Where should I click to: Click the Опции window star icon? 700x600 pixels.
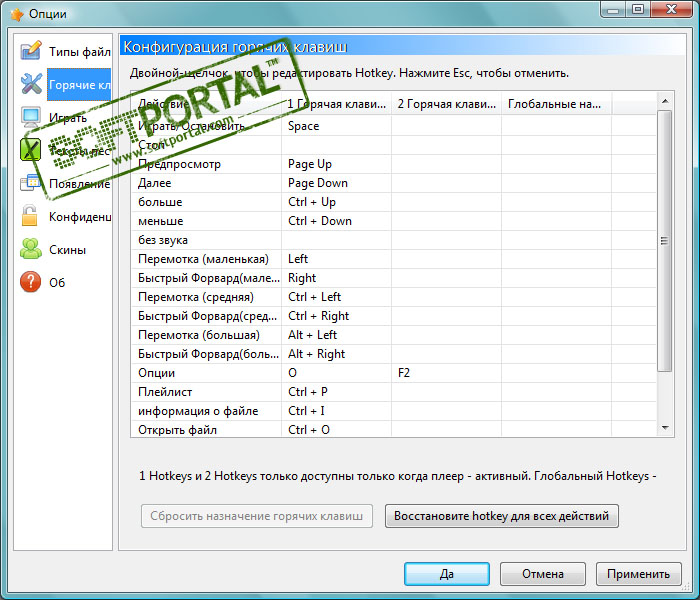(17, 14)
